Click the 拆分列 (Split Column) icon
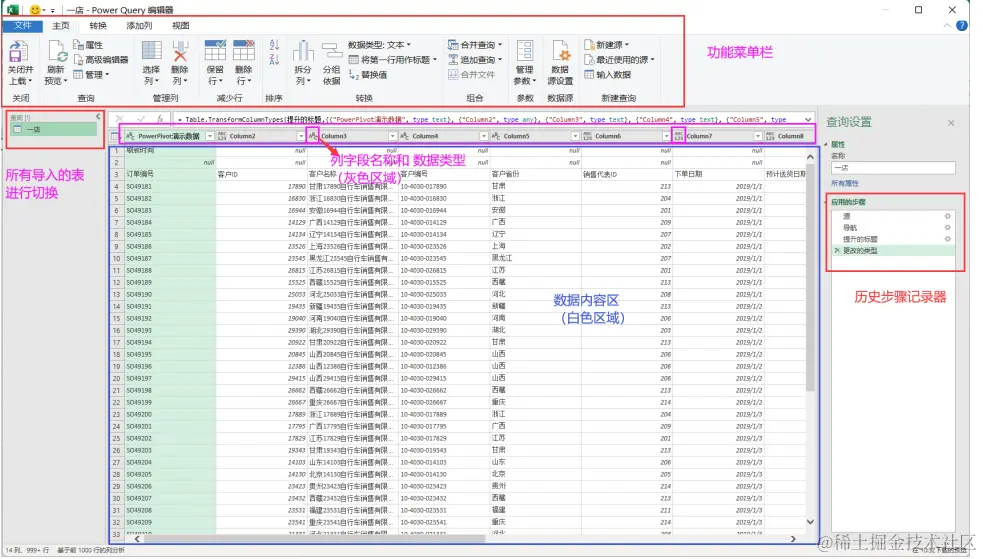 tap(303, 51)
